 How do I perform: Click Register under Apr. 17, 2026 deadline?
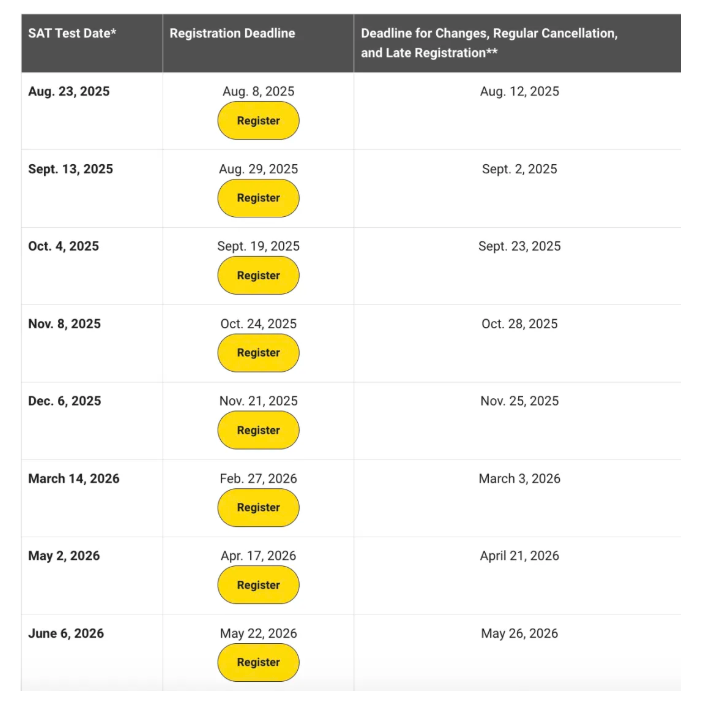pyautogui.click(x=258, y=585)
